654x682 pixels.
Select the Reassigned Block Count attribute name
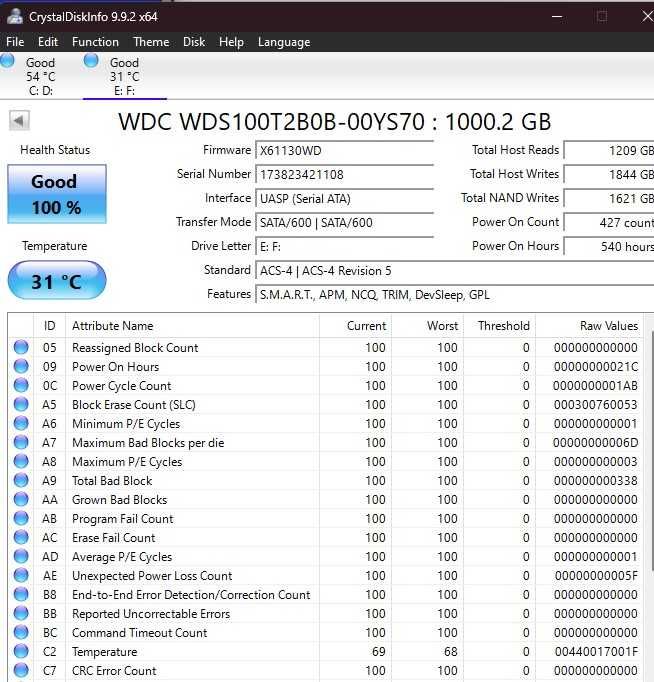pyautogui.click(x=135, y=348)
